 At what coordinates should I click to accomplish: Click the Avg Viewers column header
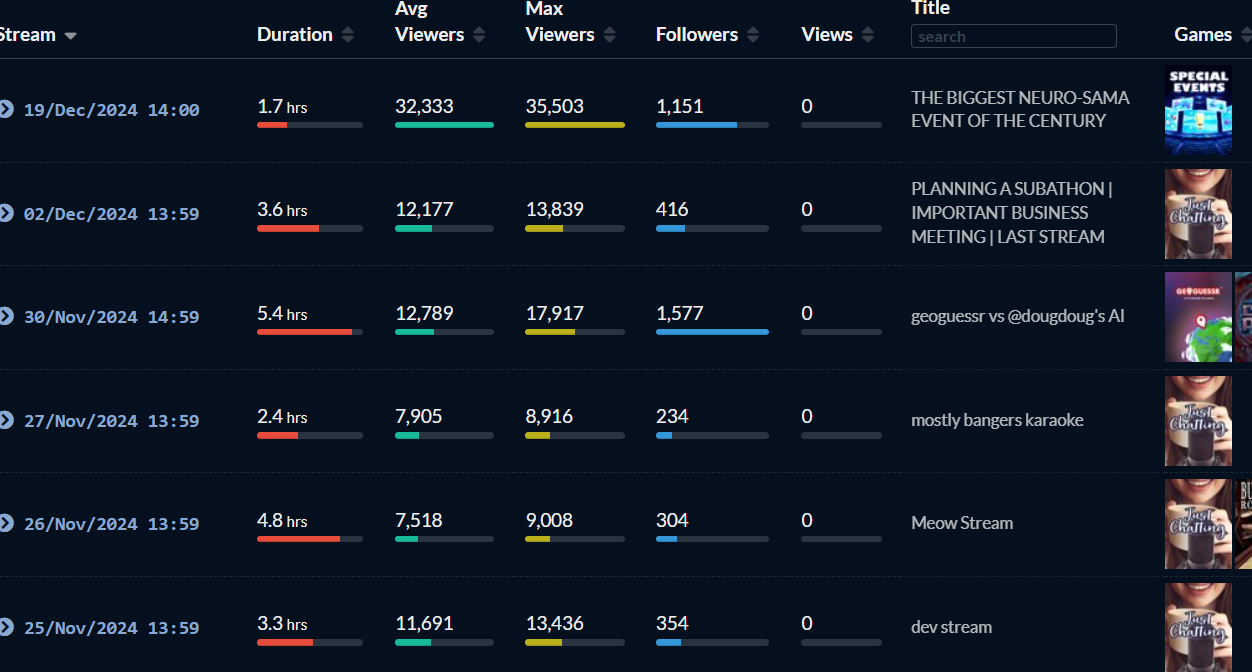point(430,22)
